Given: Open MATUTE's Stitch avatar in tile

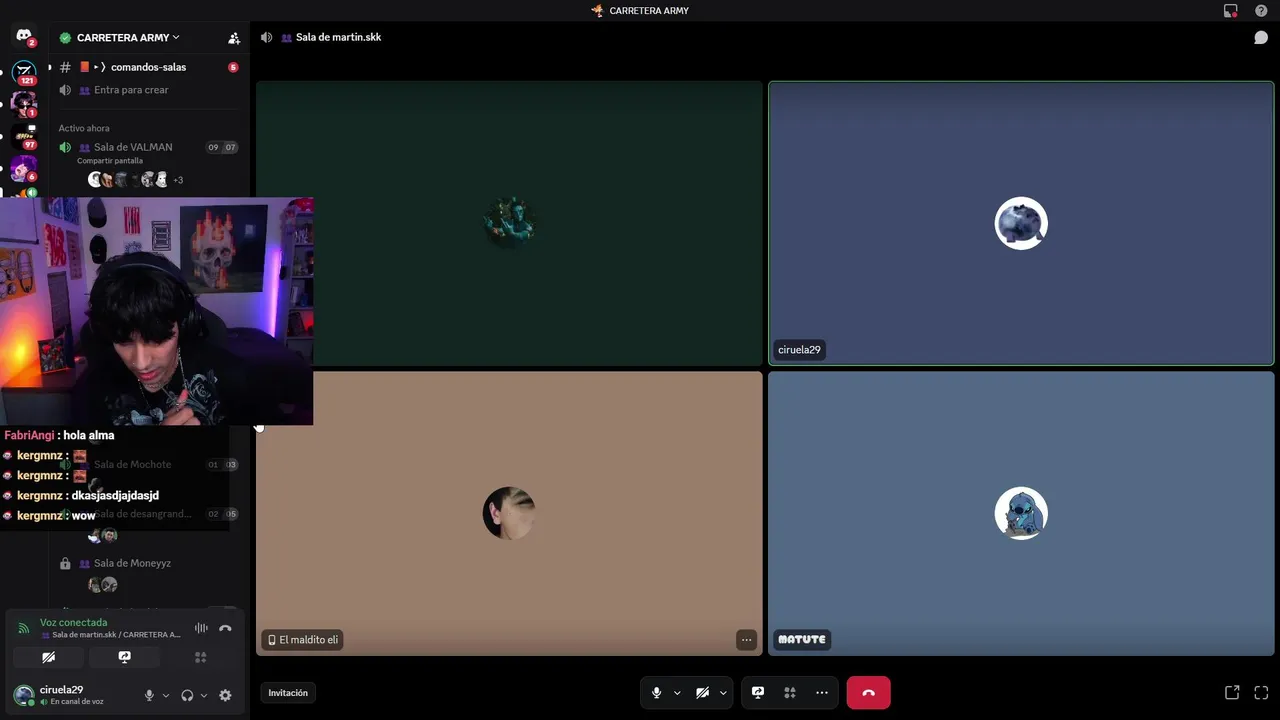Looking at the screenshot, I should 1021,513.
